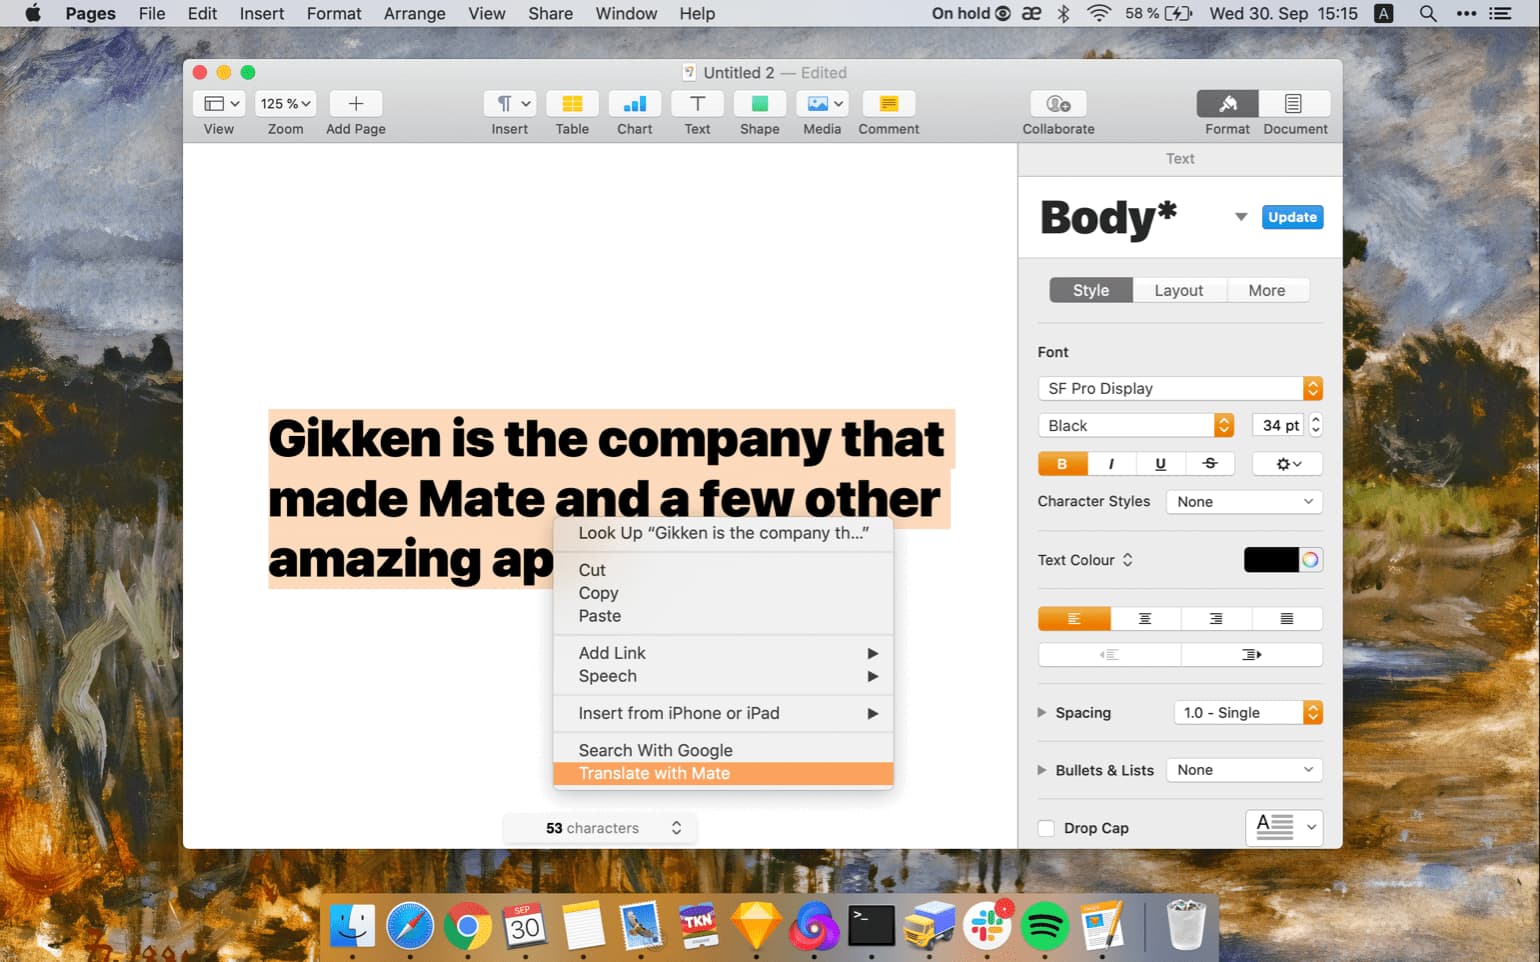The width and height of the screenshot is (1540, 962).
Task: Enable the Drop Cap checkbox
Action: [1046, 827]
